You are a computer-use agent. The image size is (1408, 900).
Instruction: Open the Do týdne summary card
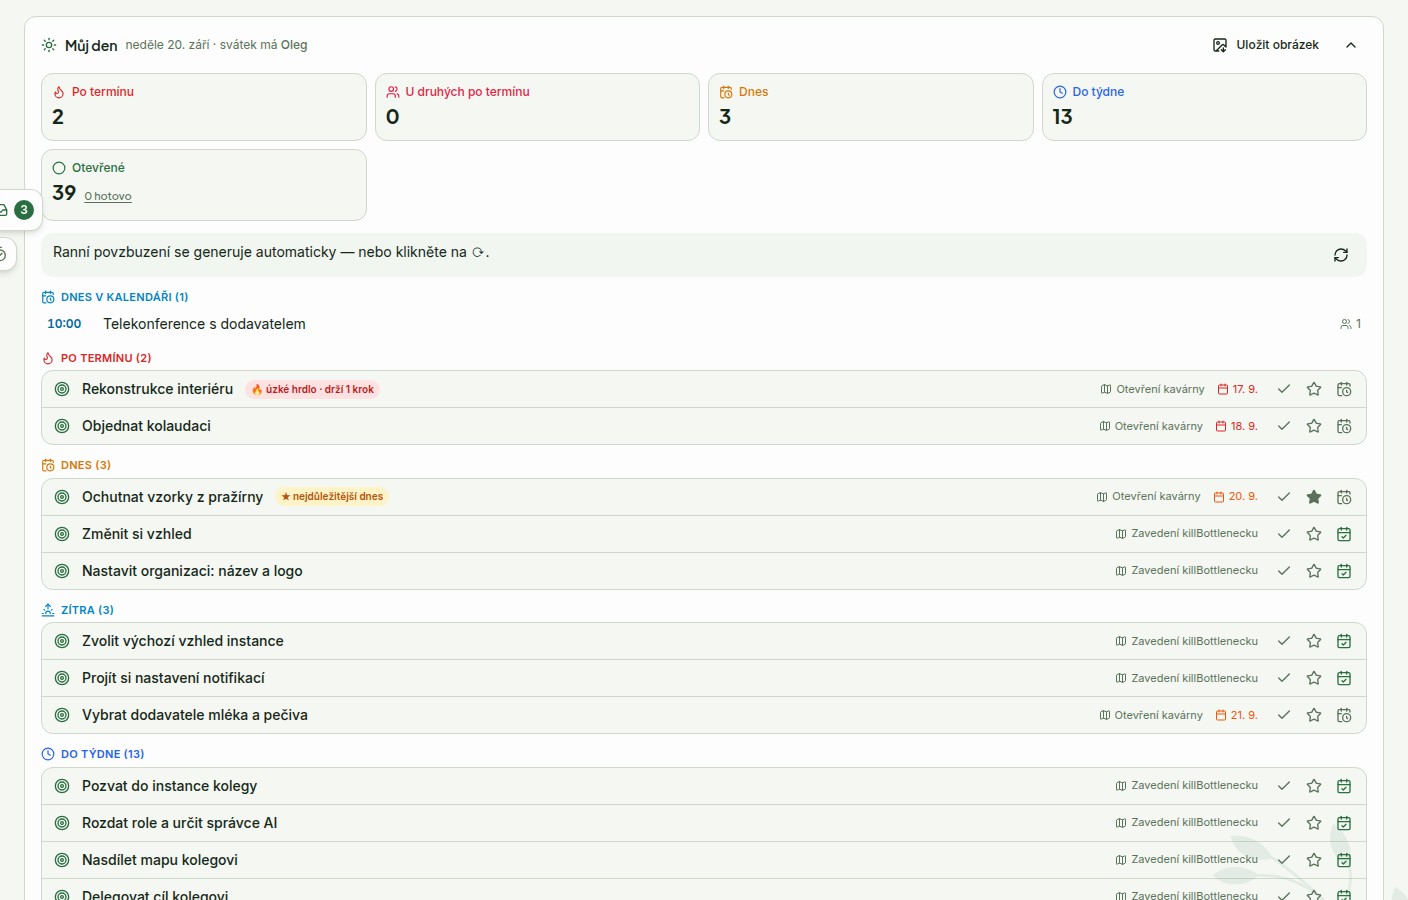click(1204, 107)
